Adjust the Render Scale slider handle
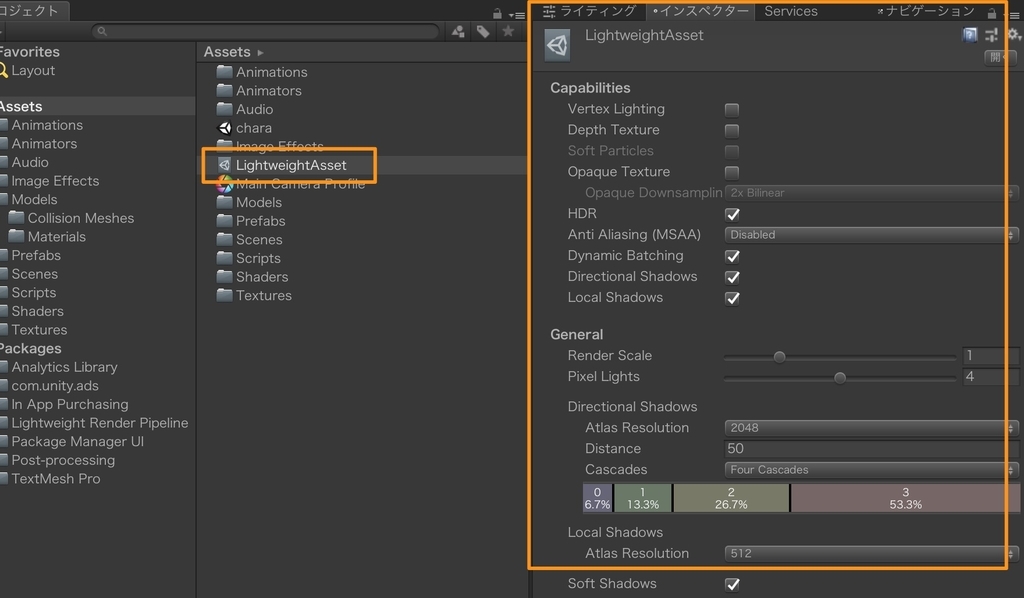The image size is (1024, 598). (x=779, y=357)
